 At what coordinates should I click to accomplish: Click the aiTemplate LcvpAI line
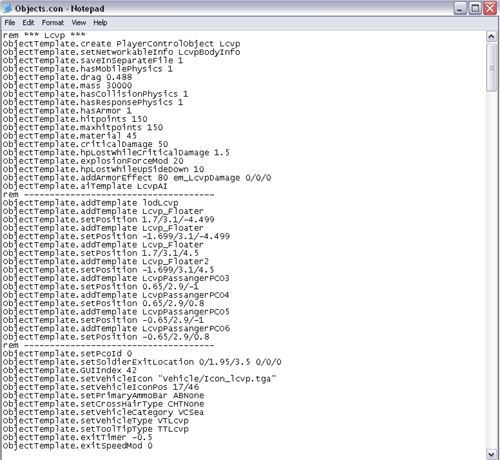coord(85,186)
